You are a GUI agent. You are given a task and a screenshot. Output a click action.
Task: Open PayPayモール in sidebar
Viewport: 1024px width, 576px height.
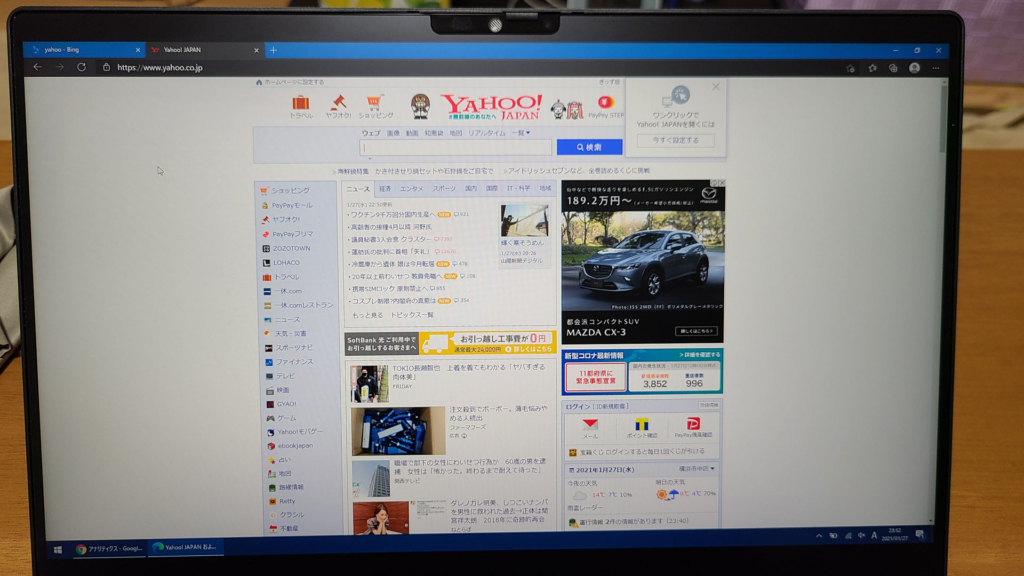click(x=292, y=205)
